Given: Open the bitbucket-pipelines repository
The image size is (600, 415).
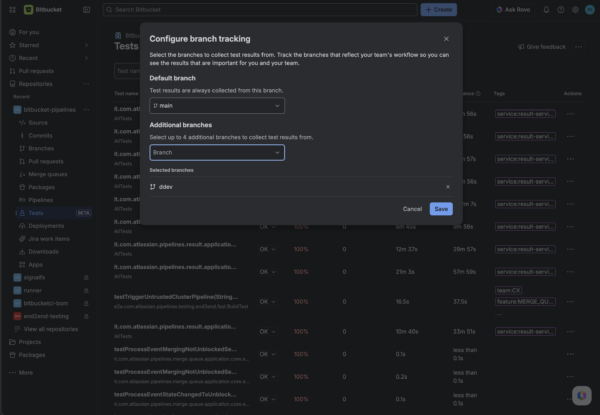Looking at the screenshot, I should 50,110.
